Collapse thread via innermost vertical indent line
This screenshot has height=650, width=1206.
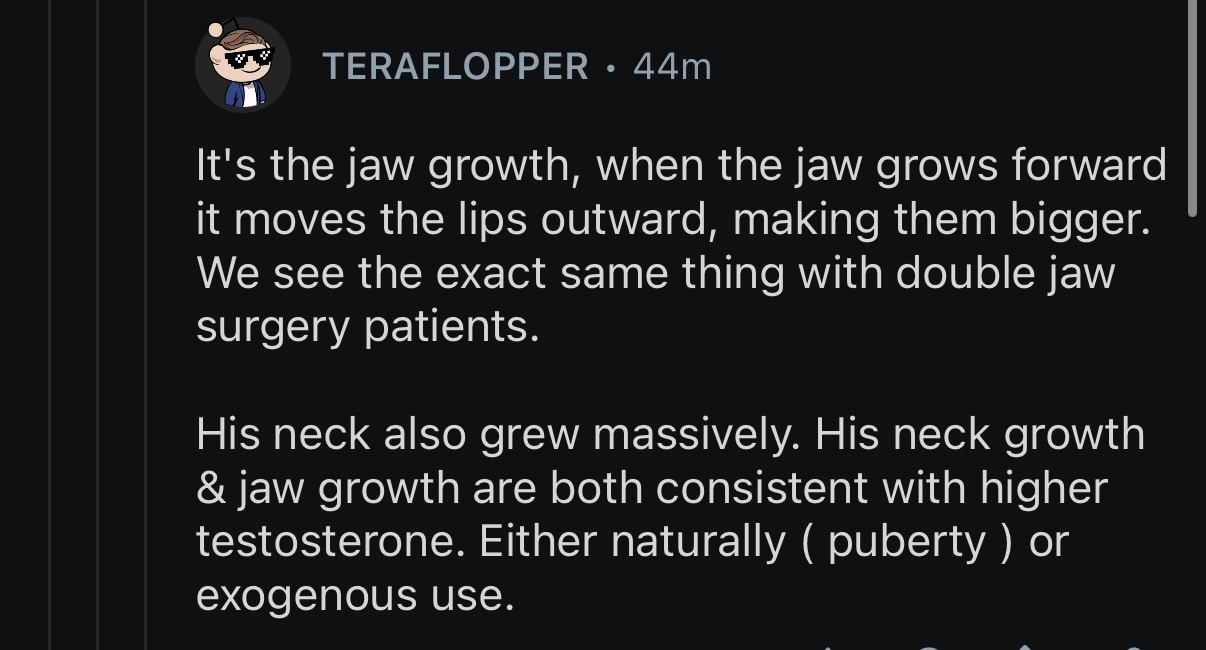[146, 325]
